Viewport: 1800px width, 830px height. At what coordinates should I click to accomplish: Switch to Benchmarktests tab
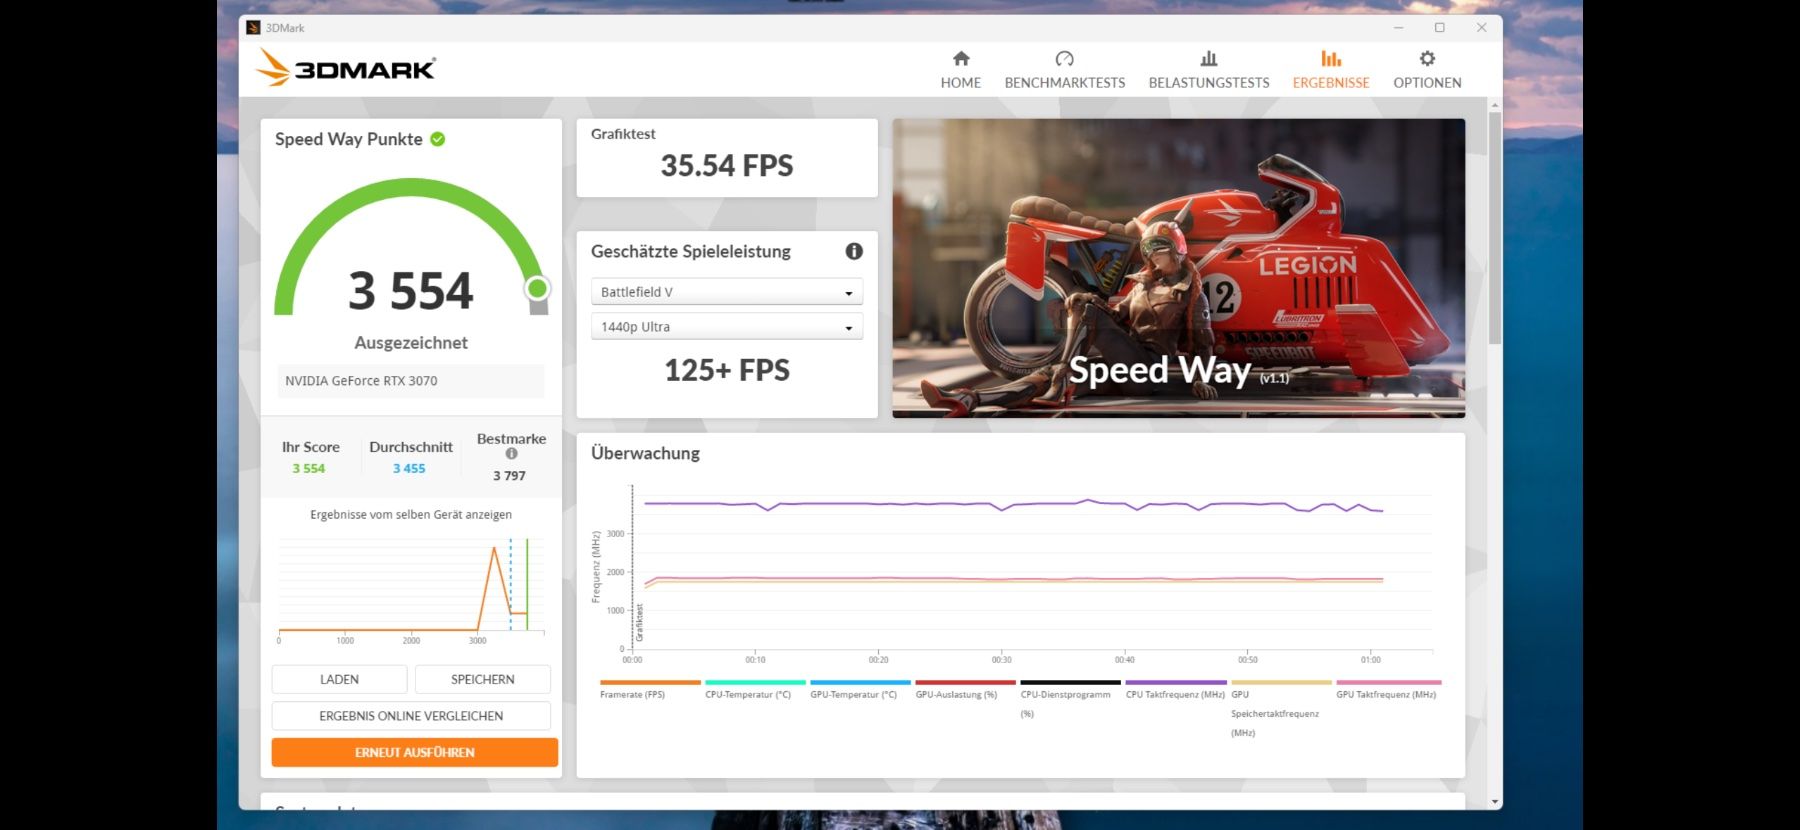[1064, 70]
